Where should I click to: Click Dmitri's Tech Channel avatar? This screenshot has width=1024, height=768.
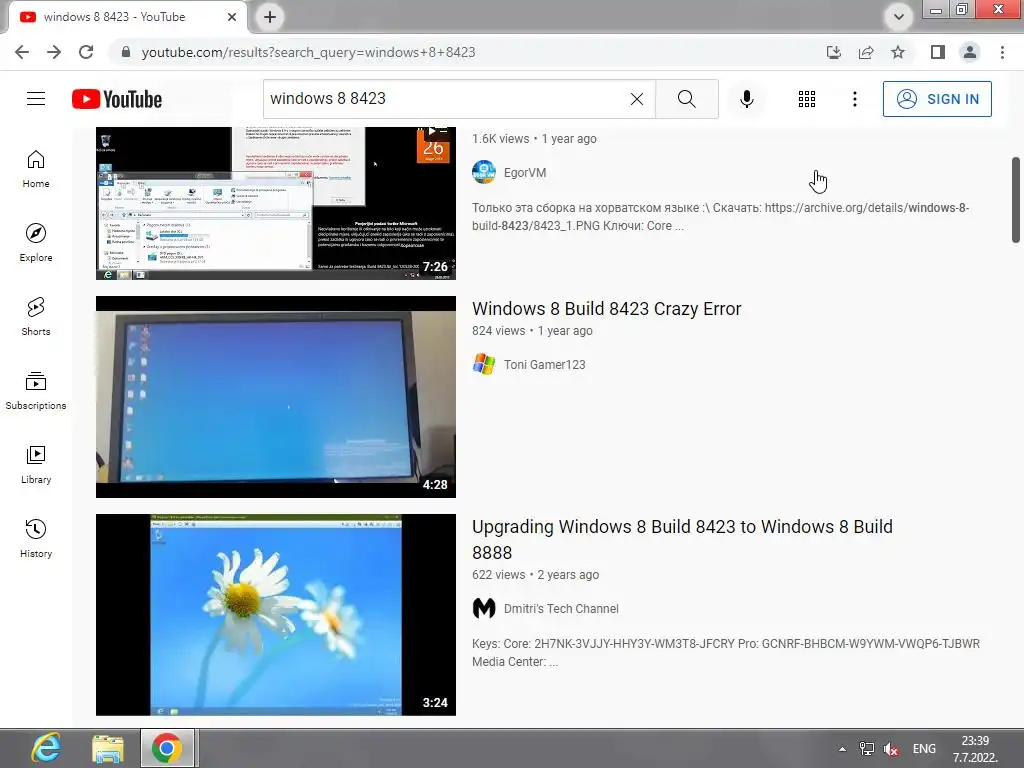coord(484,609)
